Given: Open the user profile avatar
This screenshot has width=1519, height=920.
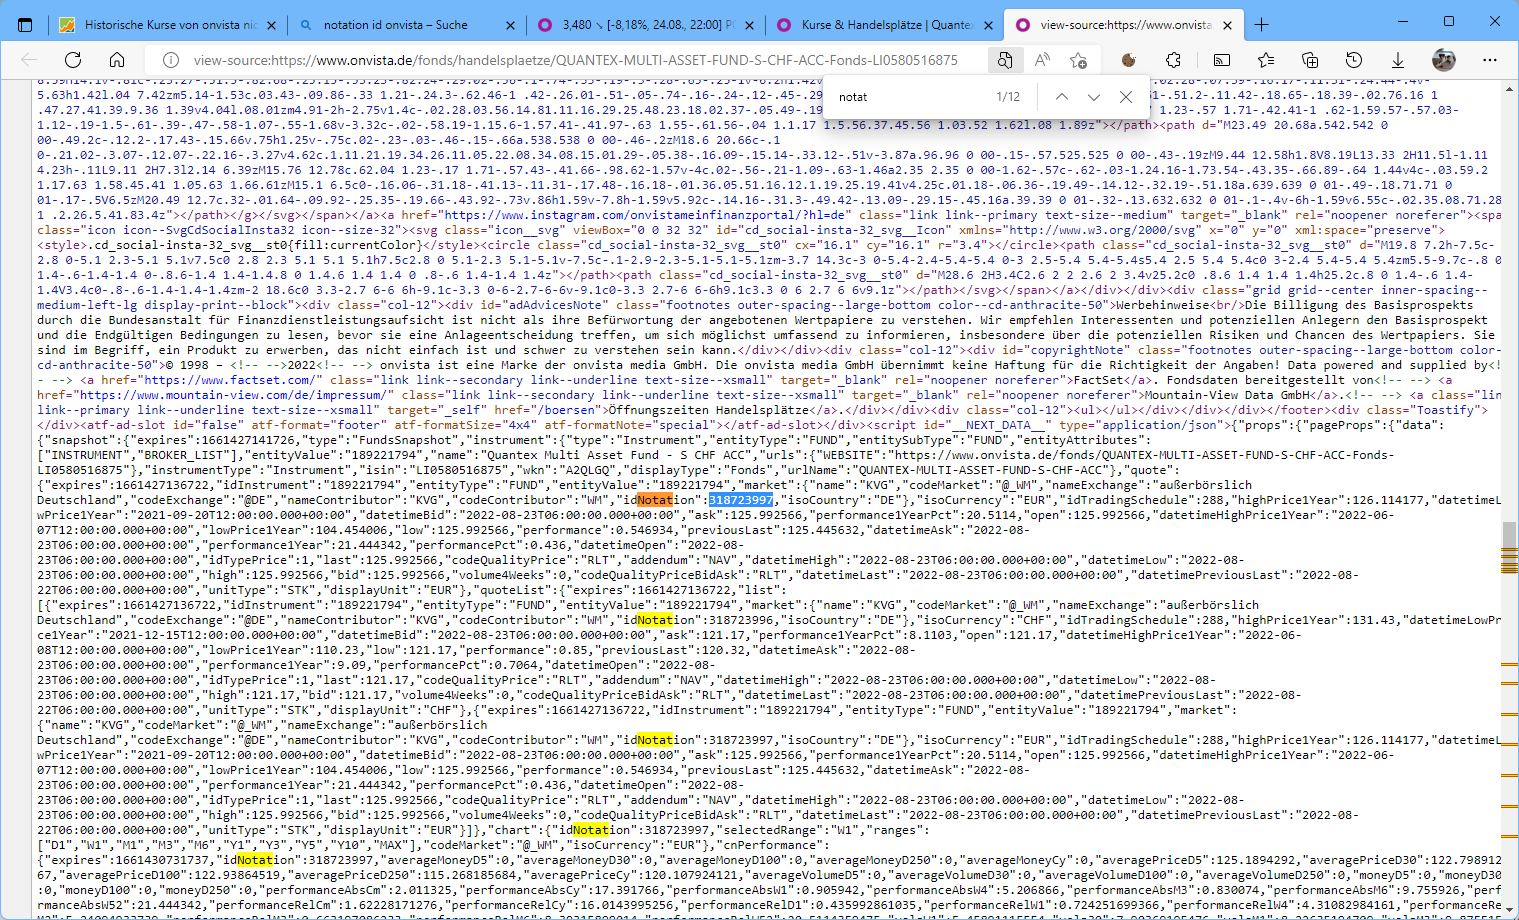Looking at the screenshot, I should click(1444, 60).
